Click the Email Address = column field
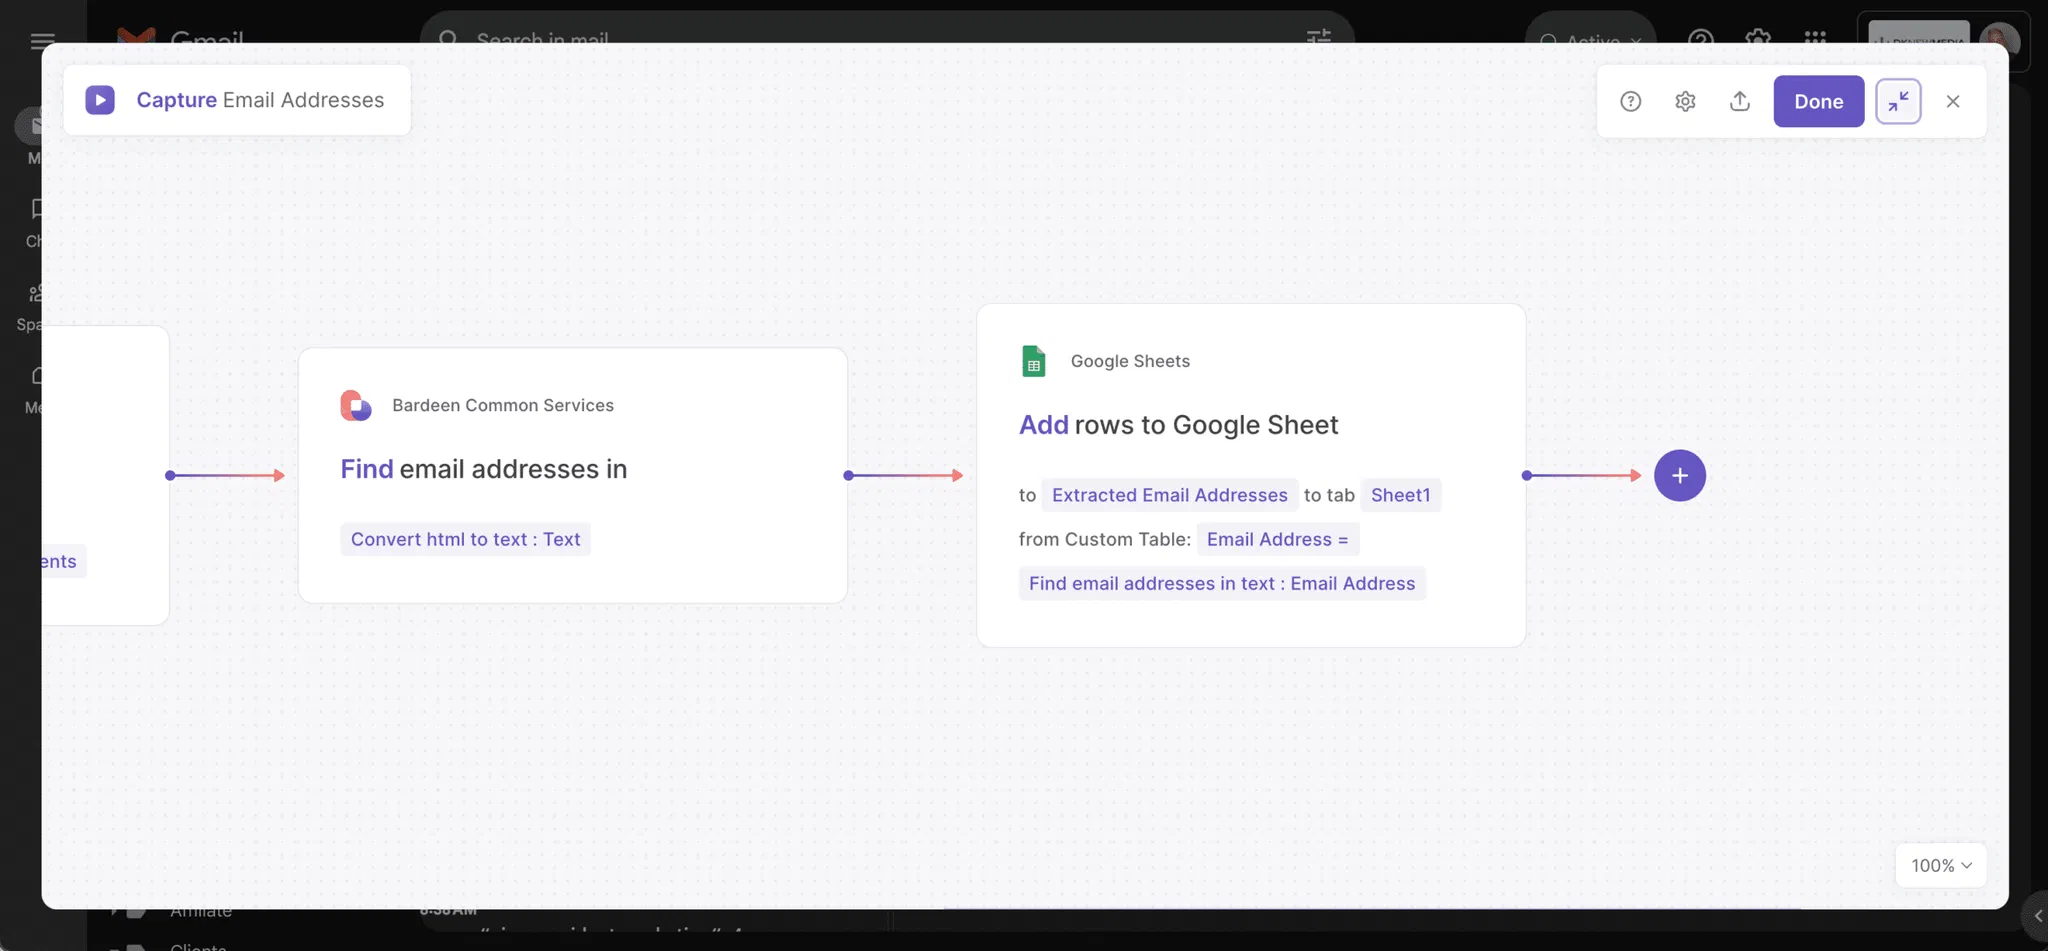This screenshot has height=951, width=2048. [x=1277, y=539]
